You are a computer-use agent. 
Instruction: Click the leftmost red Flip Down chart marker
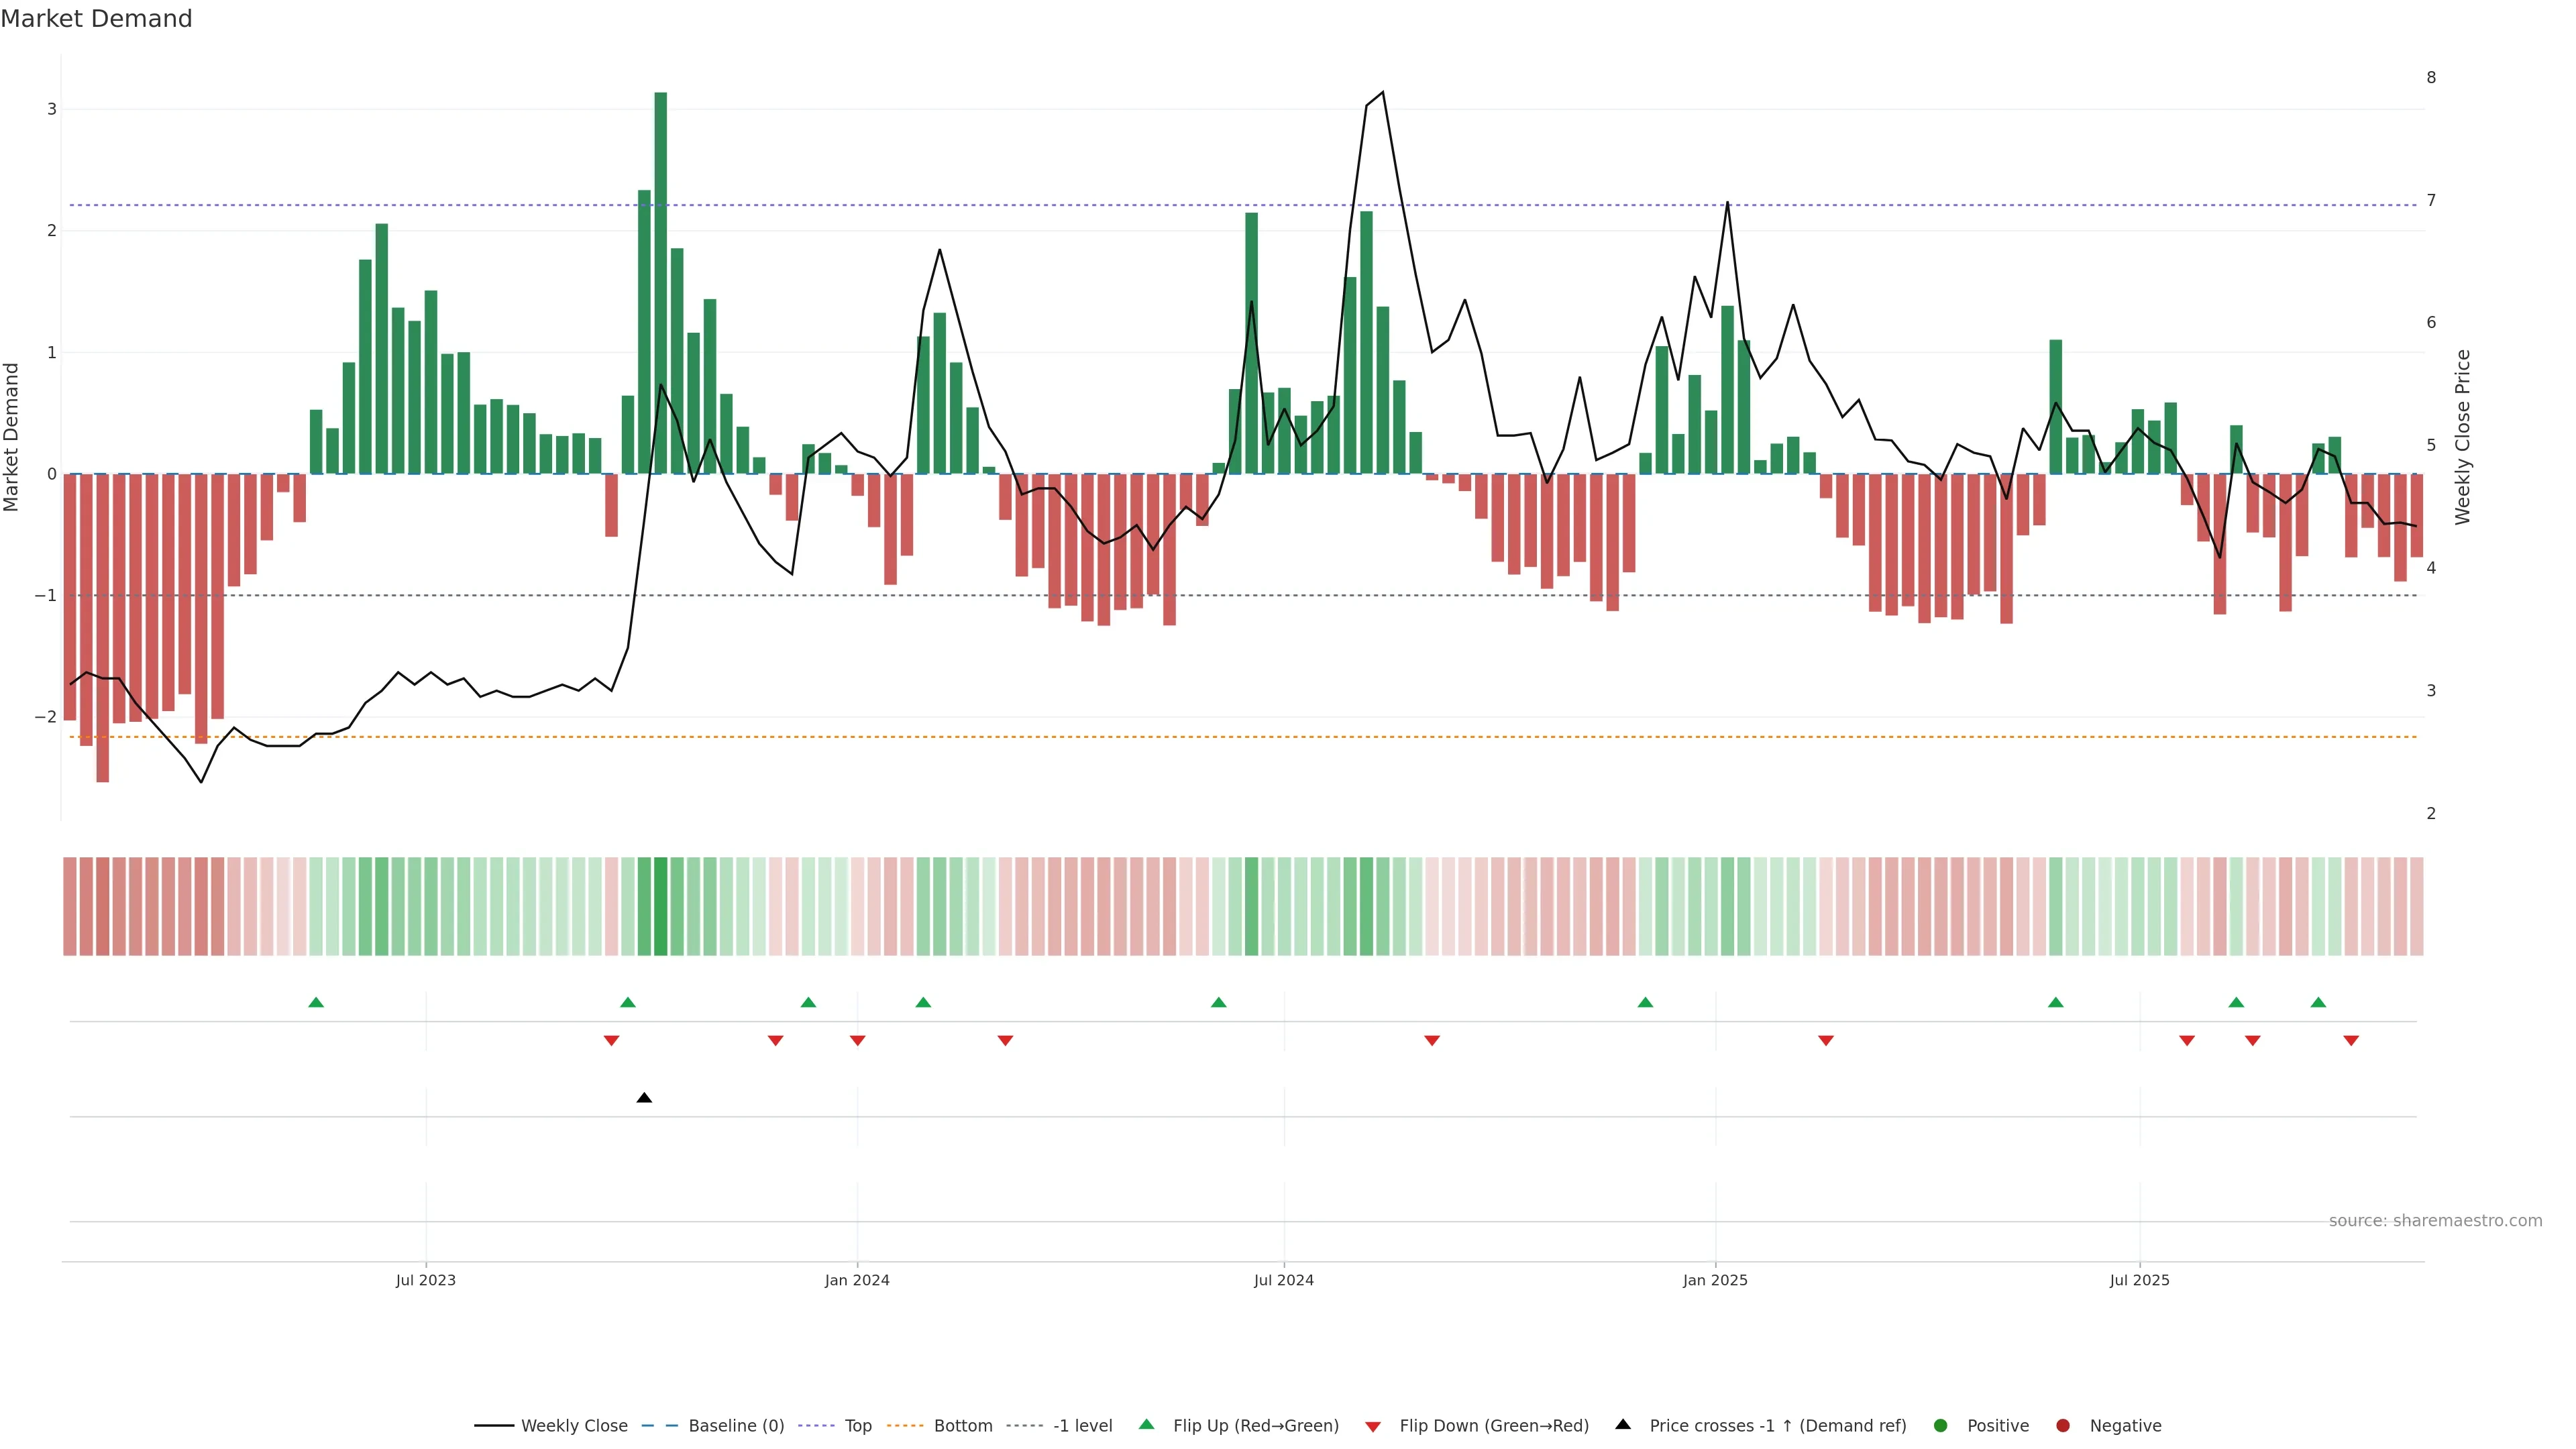pyautogui.click(x=611, y=1041)
